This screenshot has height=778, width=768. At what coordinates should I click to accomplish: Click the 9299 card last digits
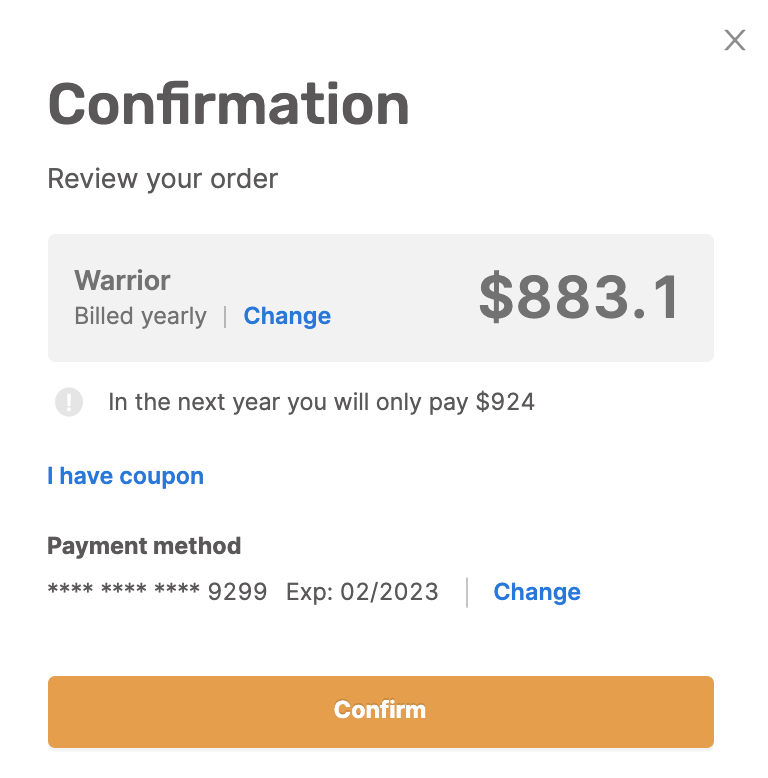point(238,591)
